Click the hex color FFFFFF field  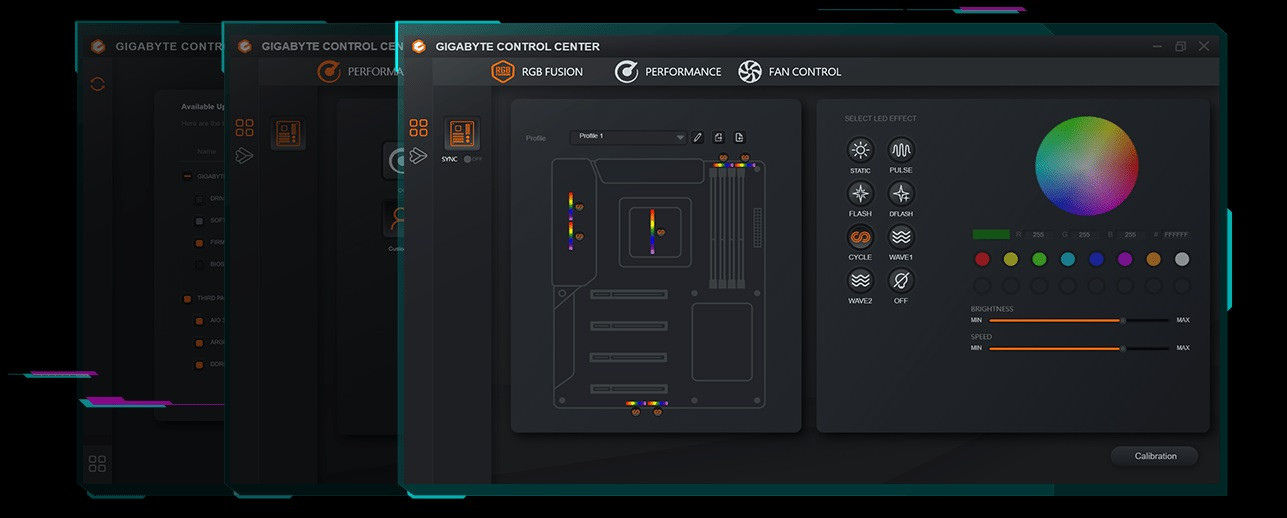click(x=1176, y=235)
